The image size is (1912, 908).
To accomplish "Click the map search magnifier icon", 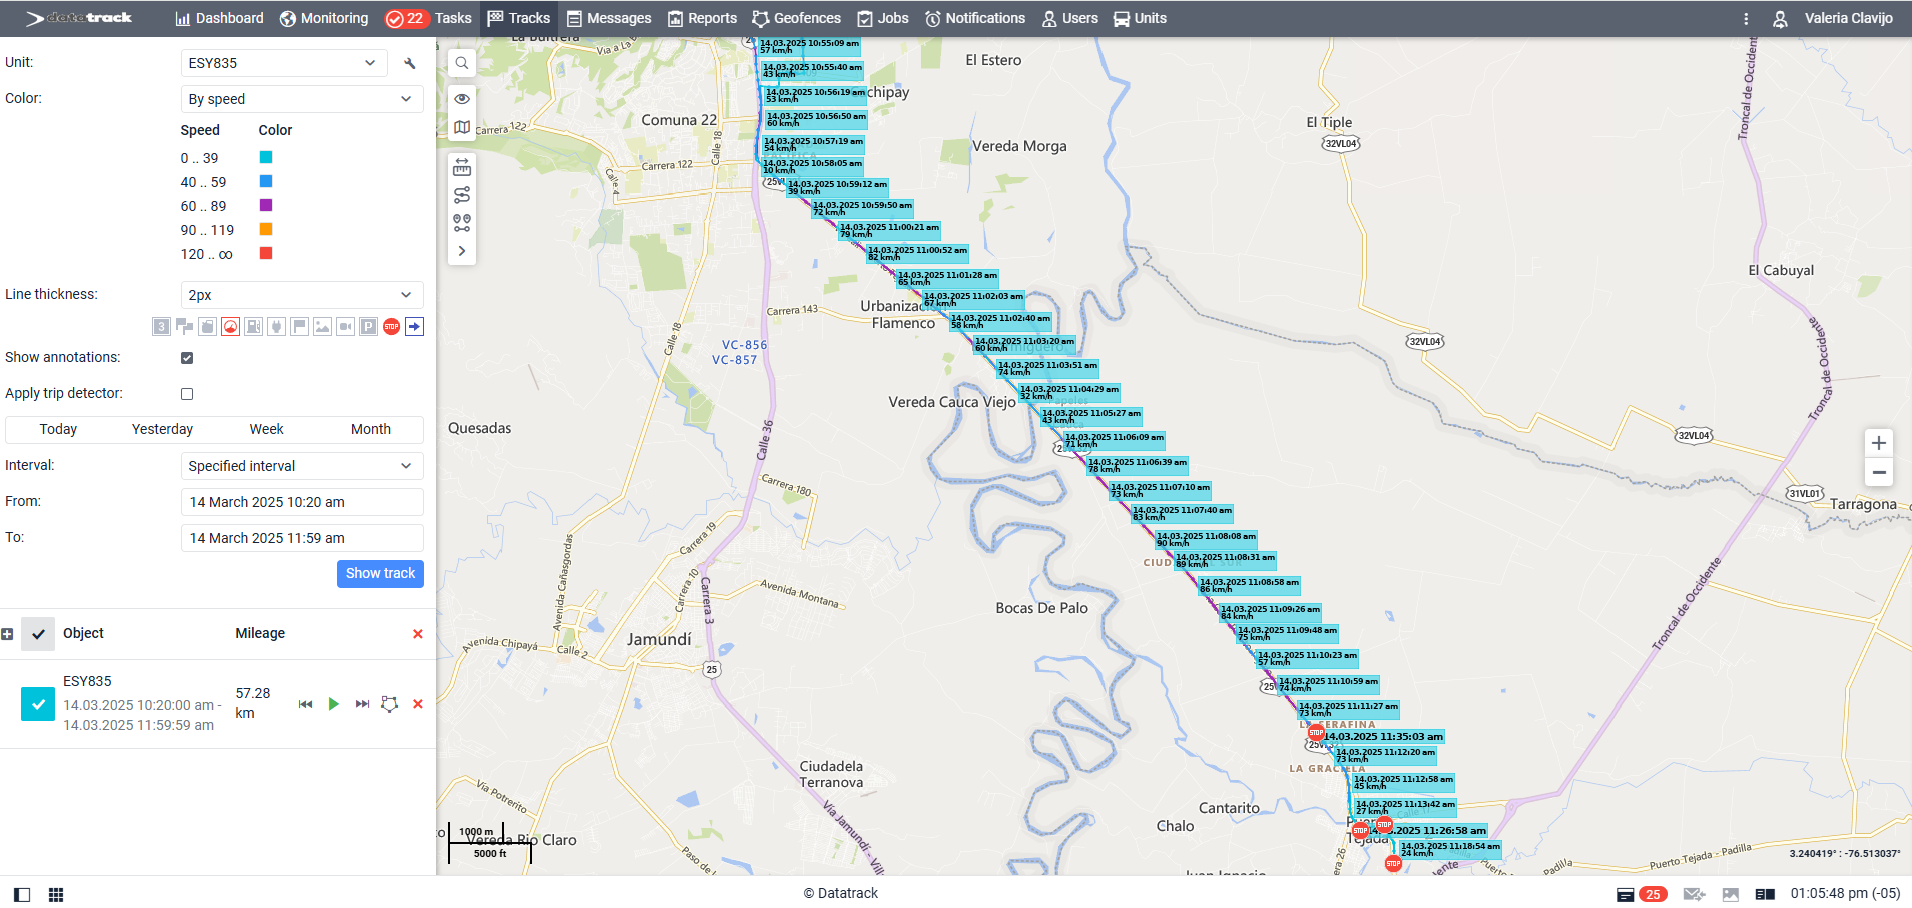I will (x=462, y=63).
